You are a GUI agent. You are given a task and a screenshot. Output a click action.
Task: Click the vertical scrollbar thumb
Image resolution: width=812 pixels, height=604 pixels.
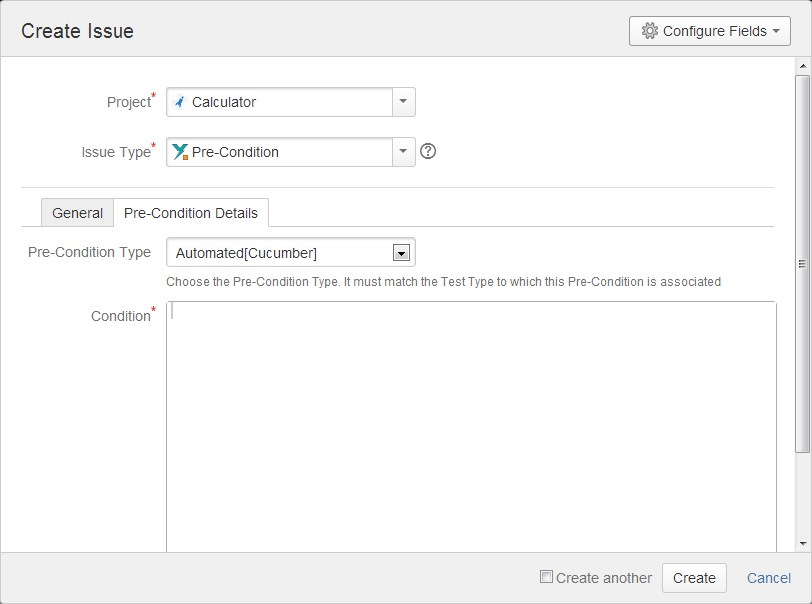point(803,264)
